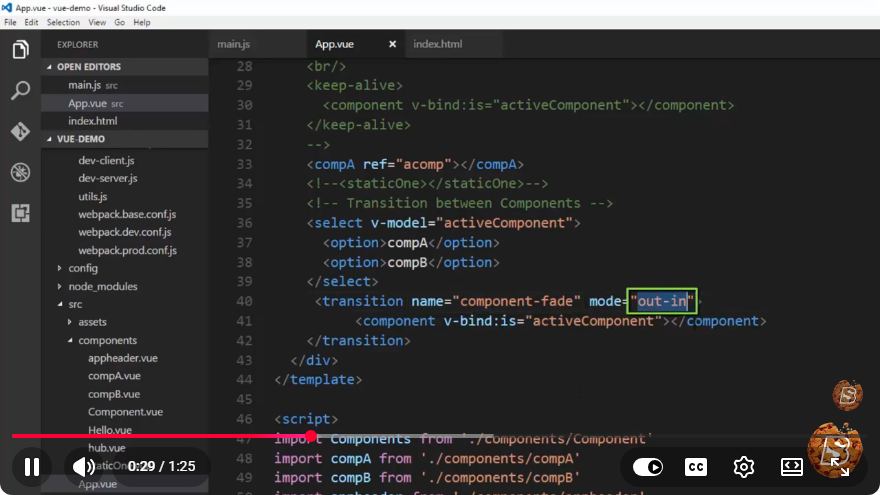
Task: Open the Selection menu
Action: coord(63,22)
